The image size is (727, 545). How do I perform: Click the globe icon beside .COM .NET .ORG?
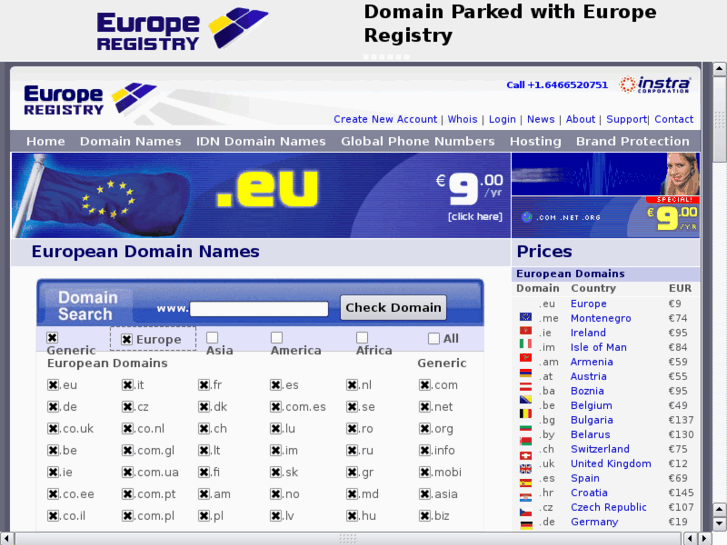tap(526, 217)
